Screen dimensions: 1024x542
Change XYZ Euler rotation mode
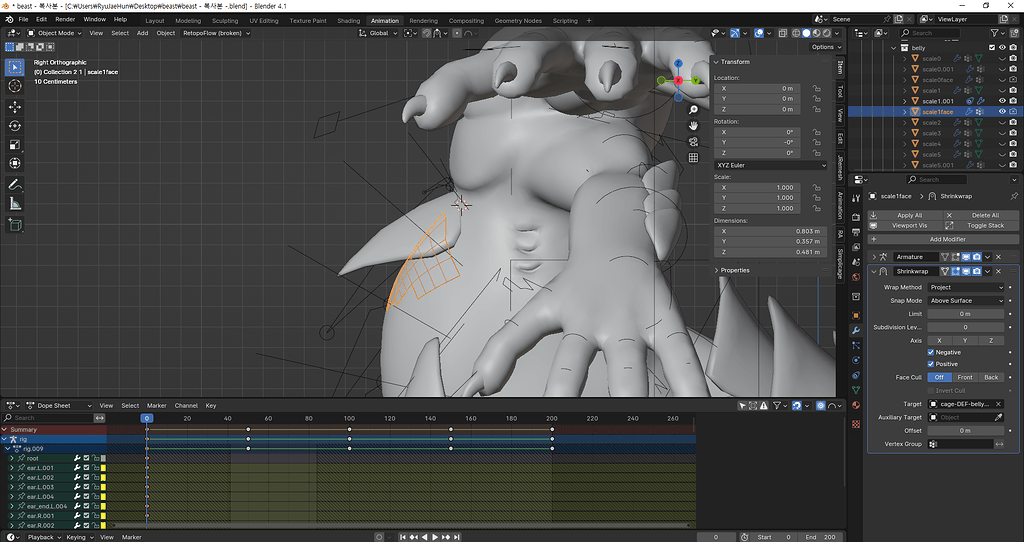(771, 165)
